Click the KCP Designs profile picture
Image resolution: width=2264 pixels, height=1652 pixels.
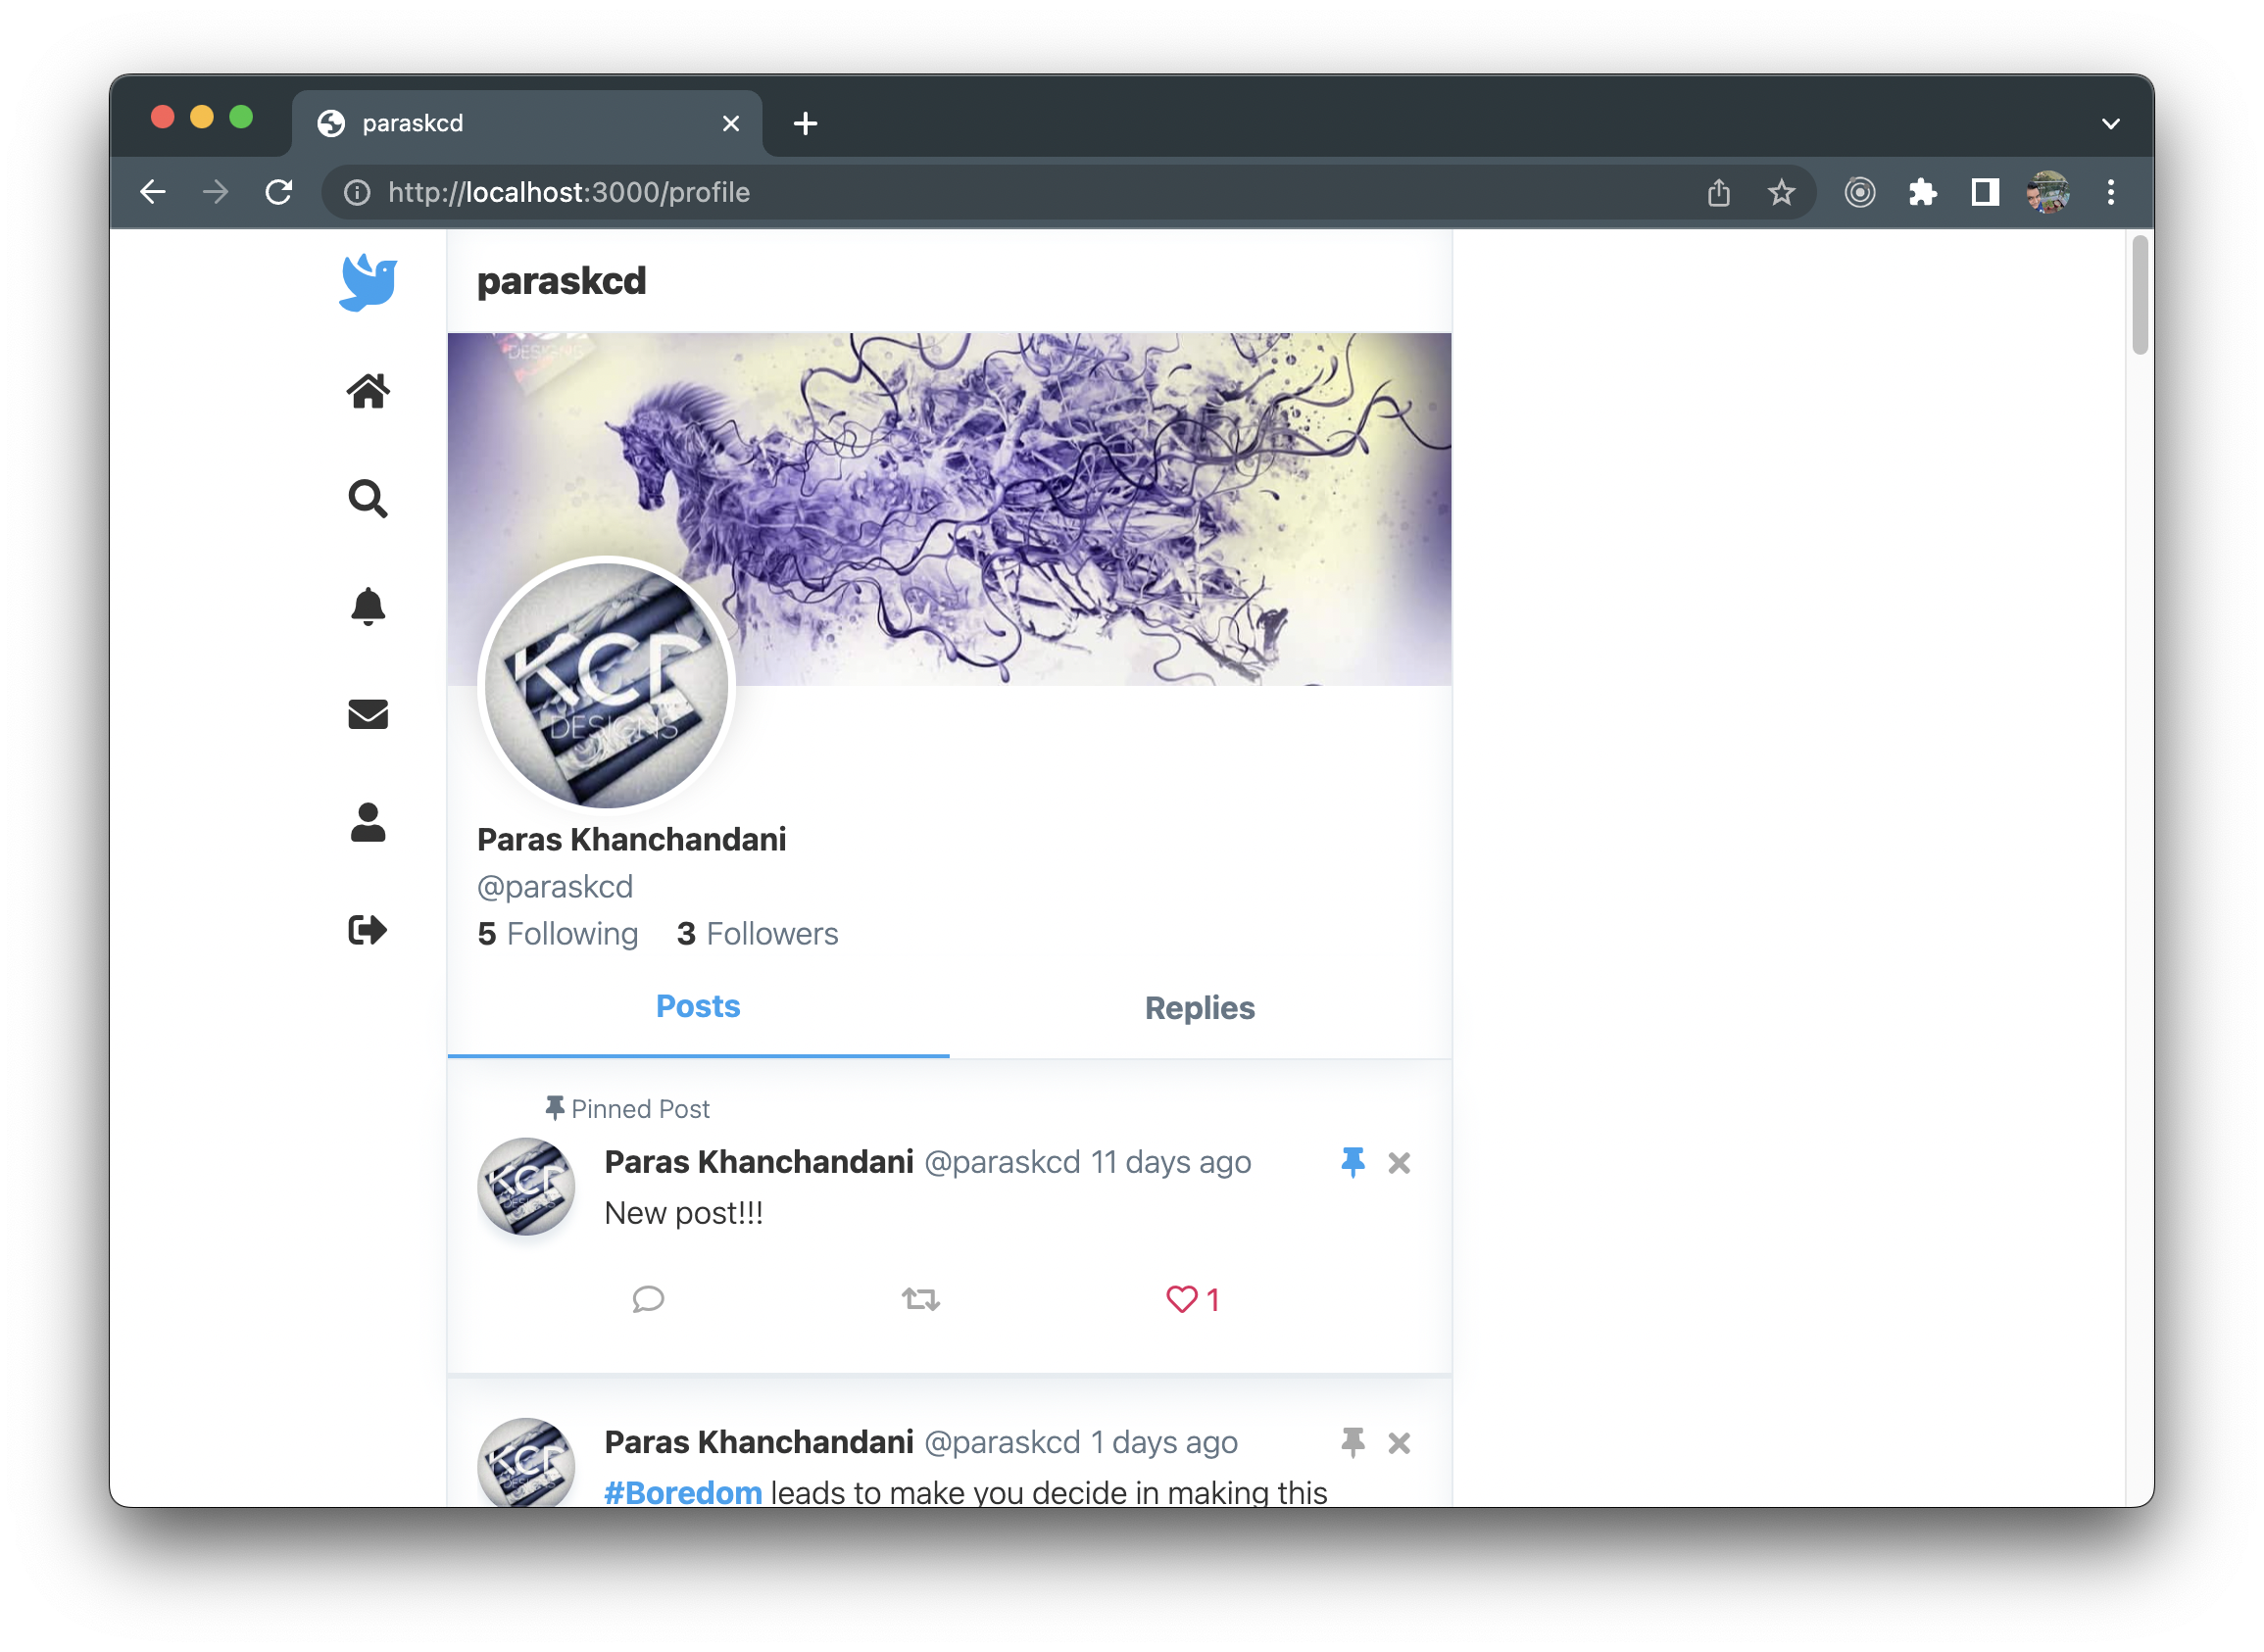(x=607, y=686)
